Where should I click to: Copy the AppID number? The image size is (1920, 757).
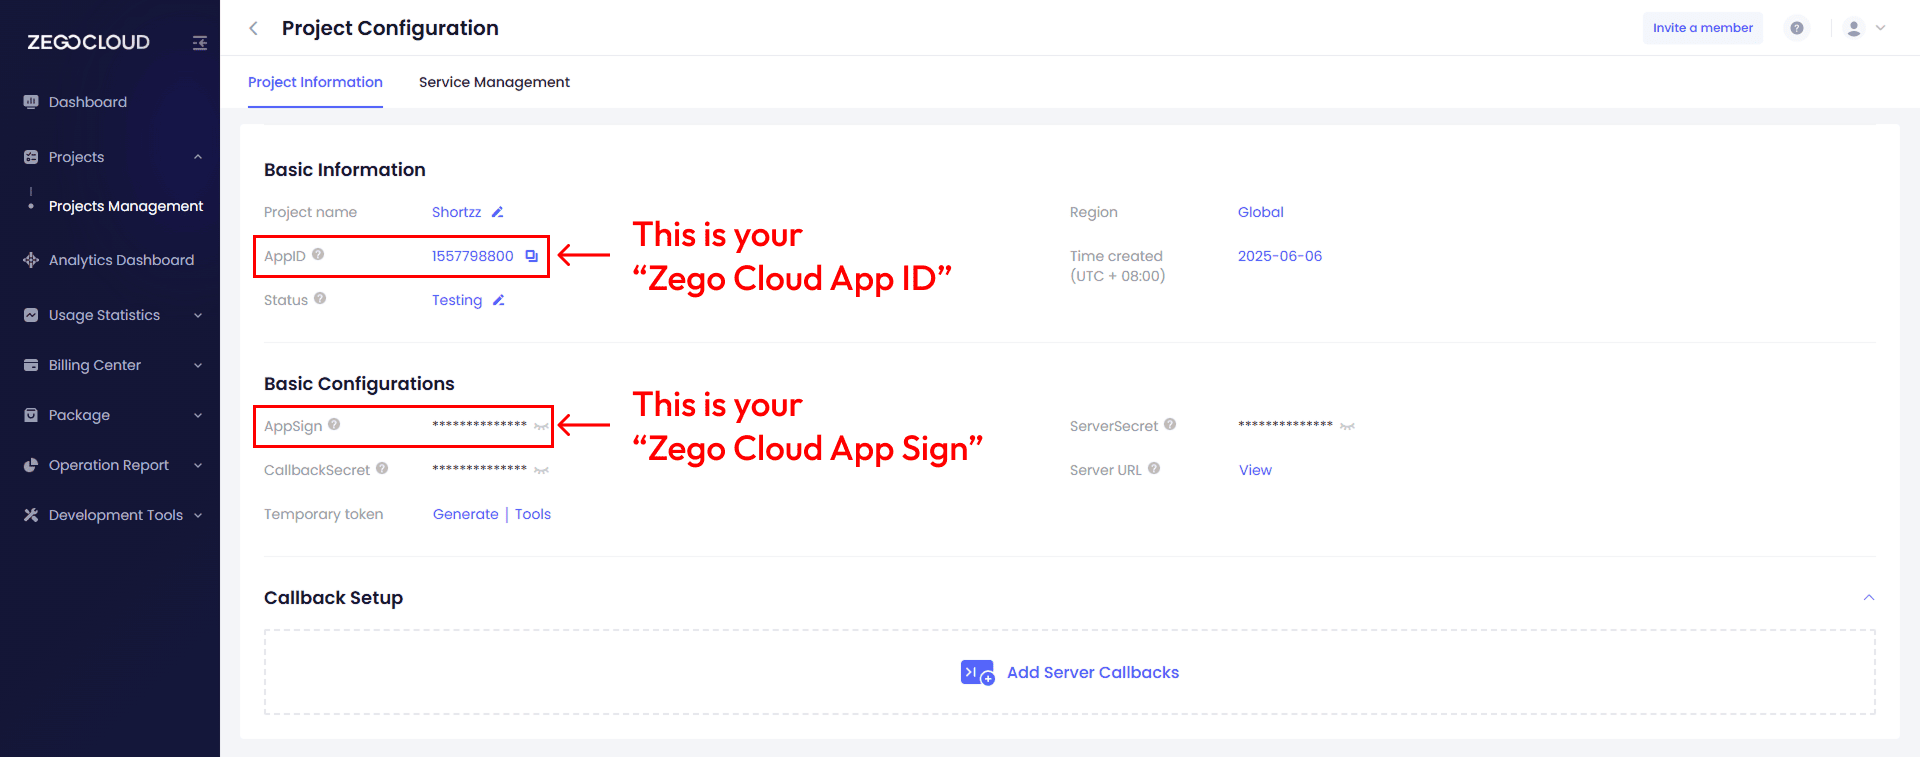pos(532,256)
